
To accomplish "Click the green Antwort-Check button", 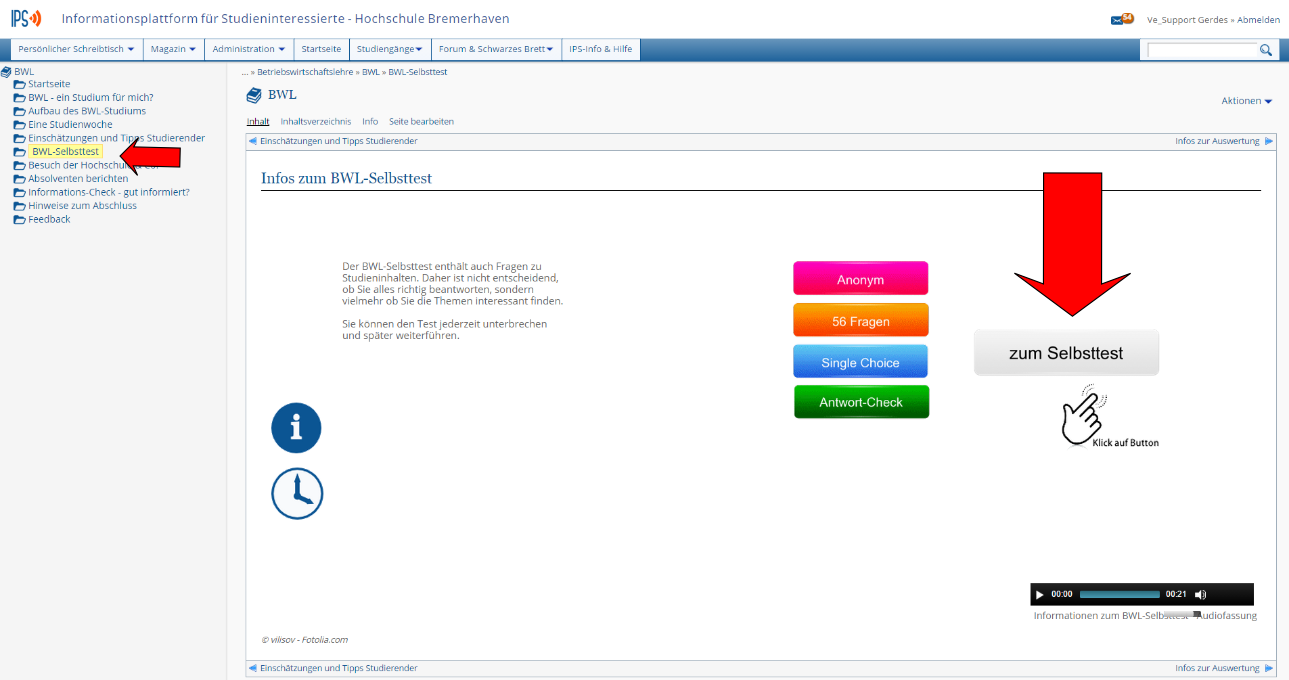I will click(x=861, y=402).
